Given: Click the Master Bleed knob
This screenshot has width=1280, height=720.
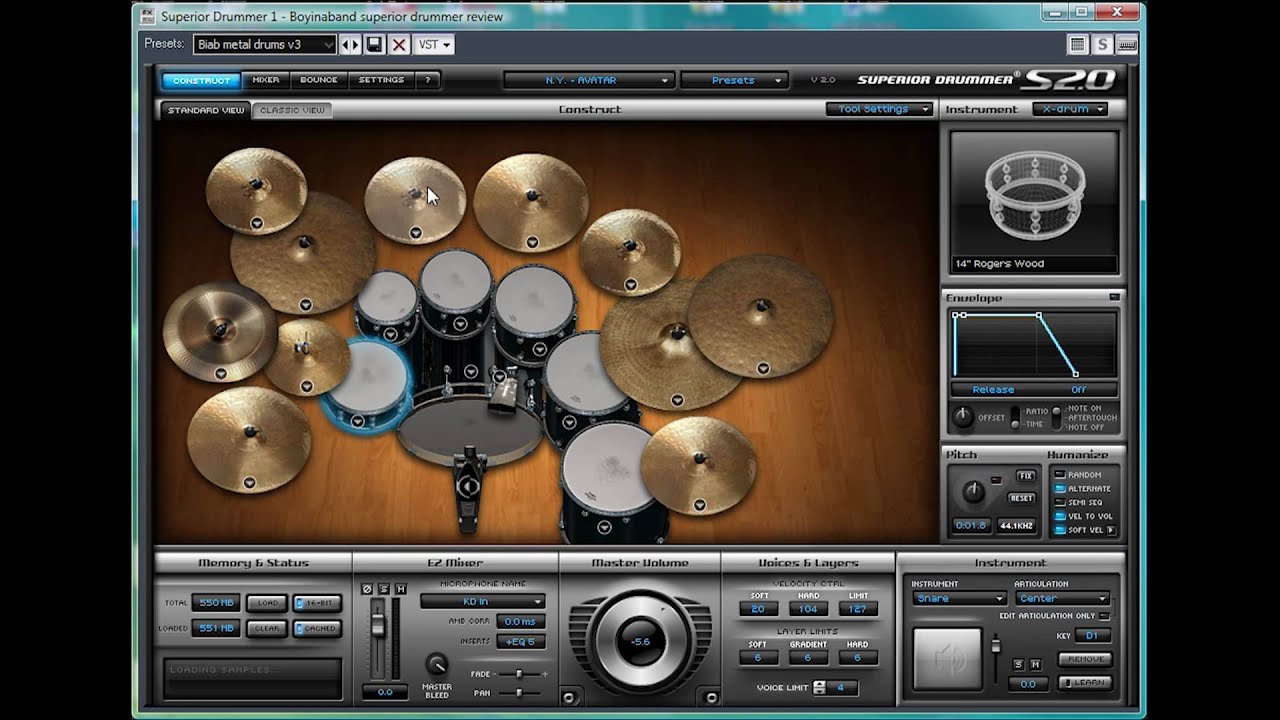Looking at the screenshot, I should tap(437, 665).
